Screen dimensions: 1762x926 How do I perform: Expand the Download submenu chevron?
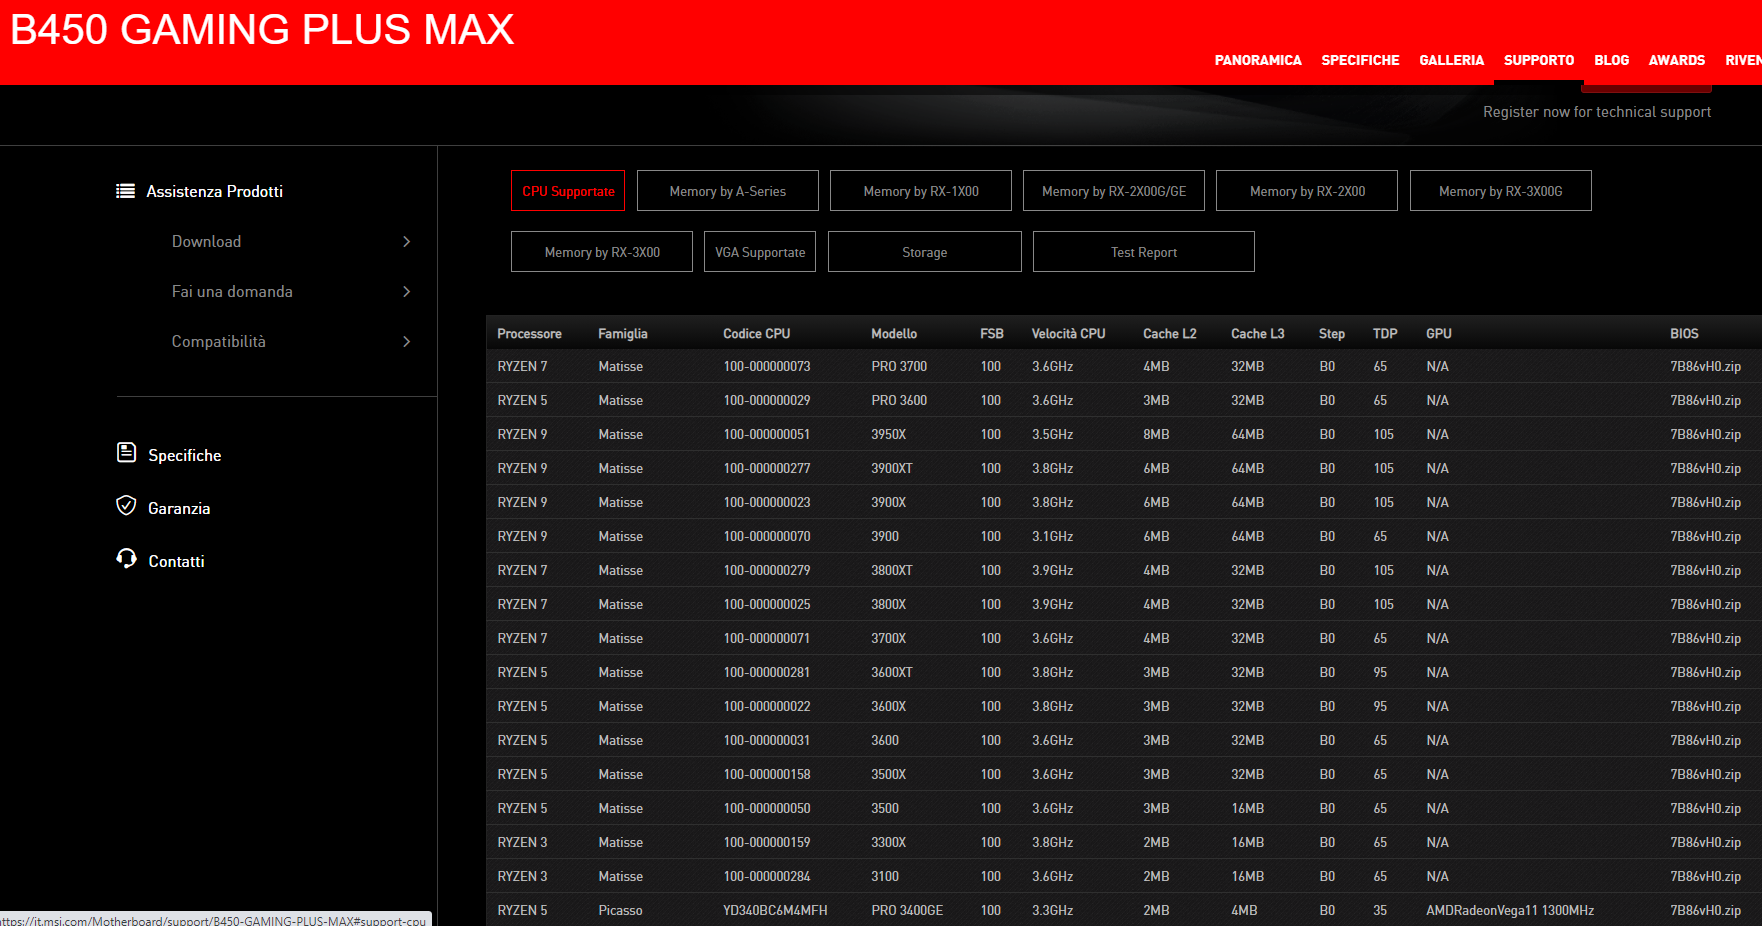pyautogui.click(x=406, y=241)
